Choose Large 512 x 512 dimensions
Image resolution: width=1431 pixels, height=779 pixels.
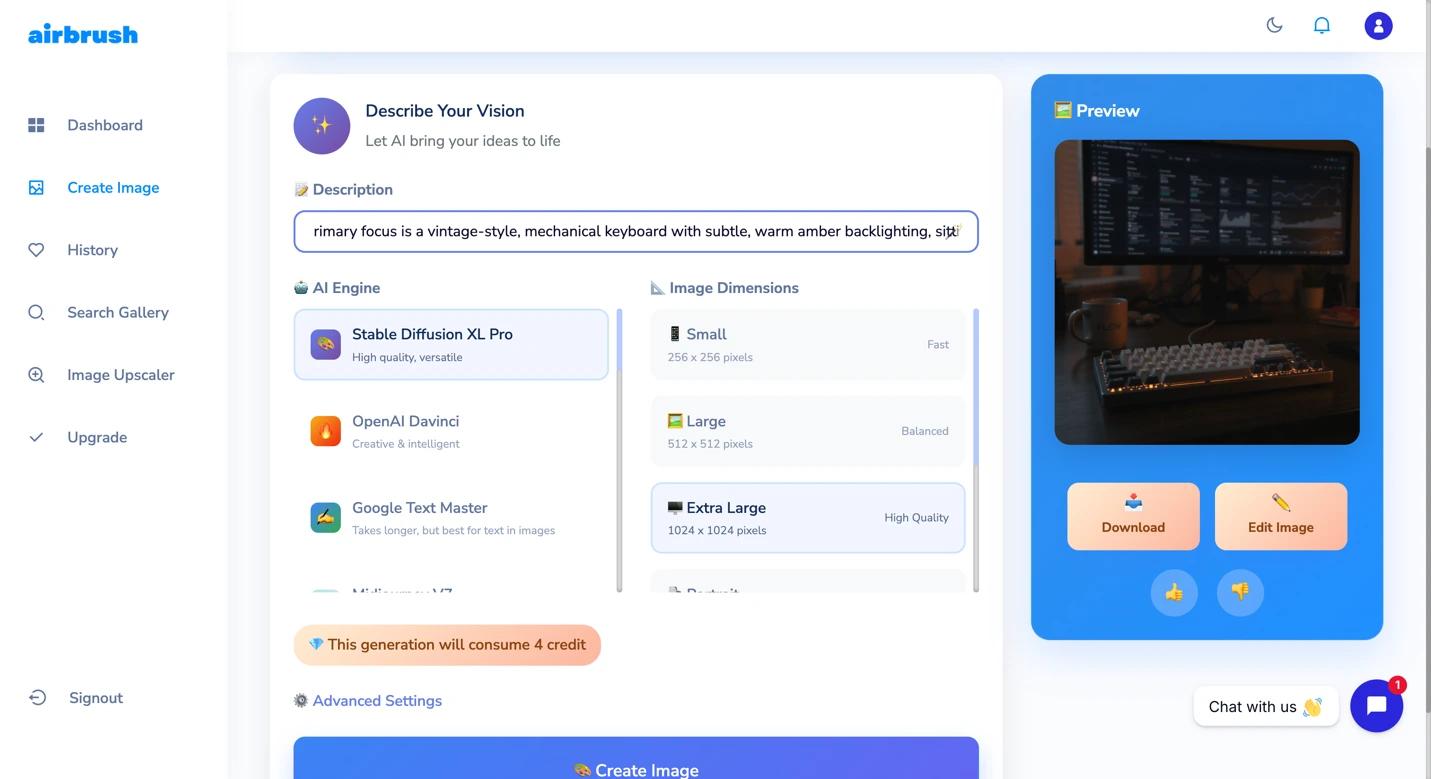click(x=808, y=431)
